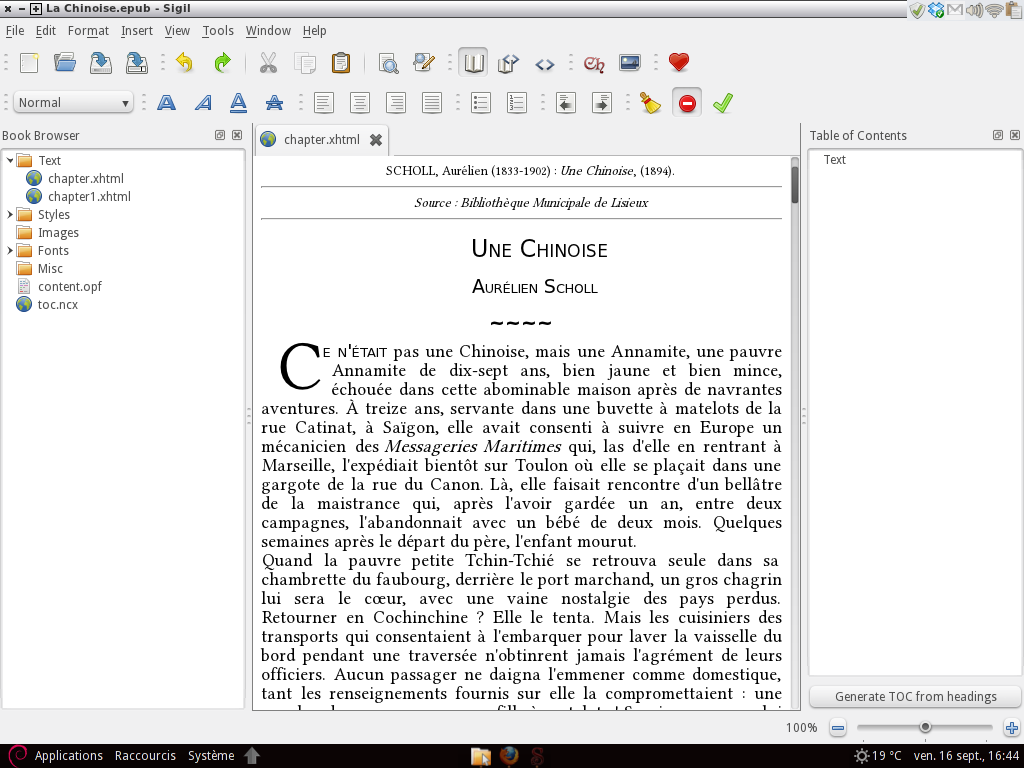The width and height of the screenshot is (1024, 768).
Task: Apply underline formatting
Action: click(x=238, y=103)
